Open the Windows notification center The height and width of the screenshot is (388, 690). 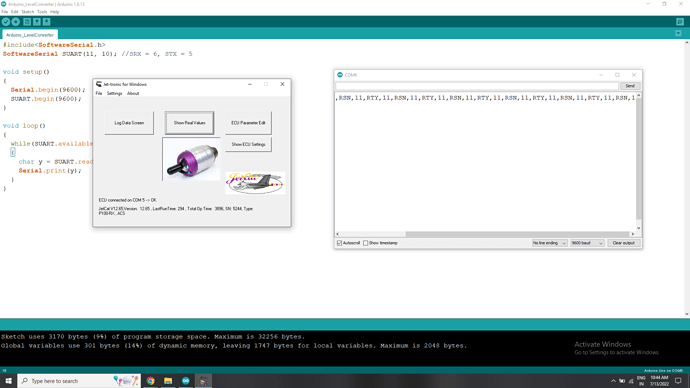pos(679,381)
